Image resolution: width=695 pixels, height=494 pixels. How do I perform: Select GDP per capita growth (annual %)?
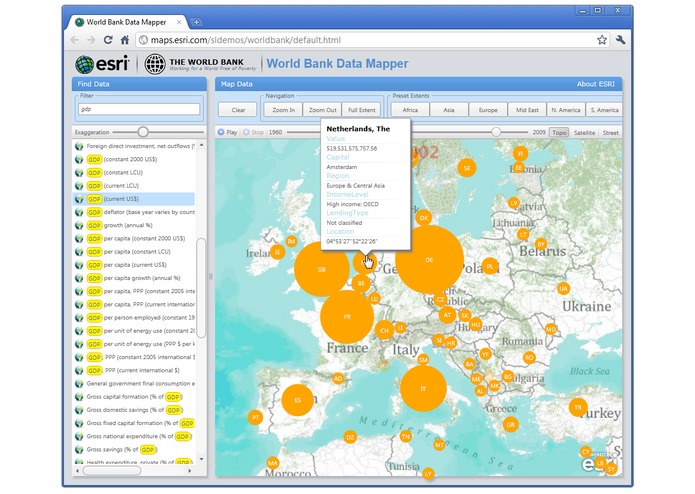[x=133, y=278]
